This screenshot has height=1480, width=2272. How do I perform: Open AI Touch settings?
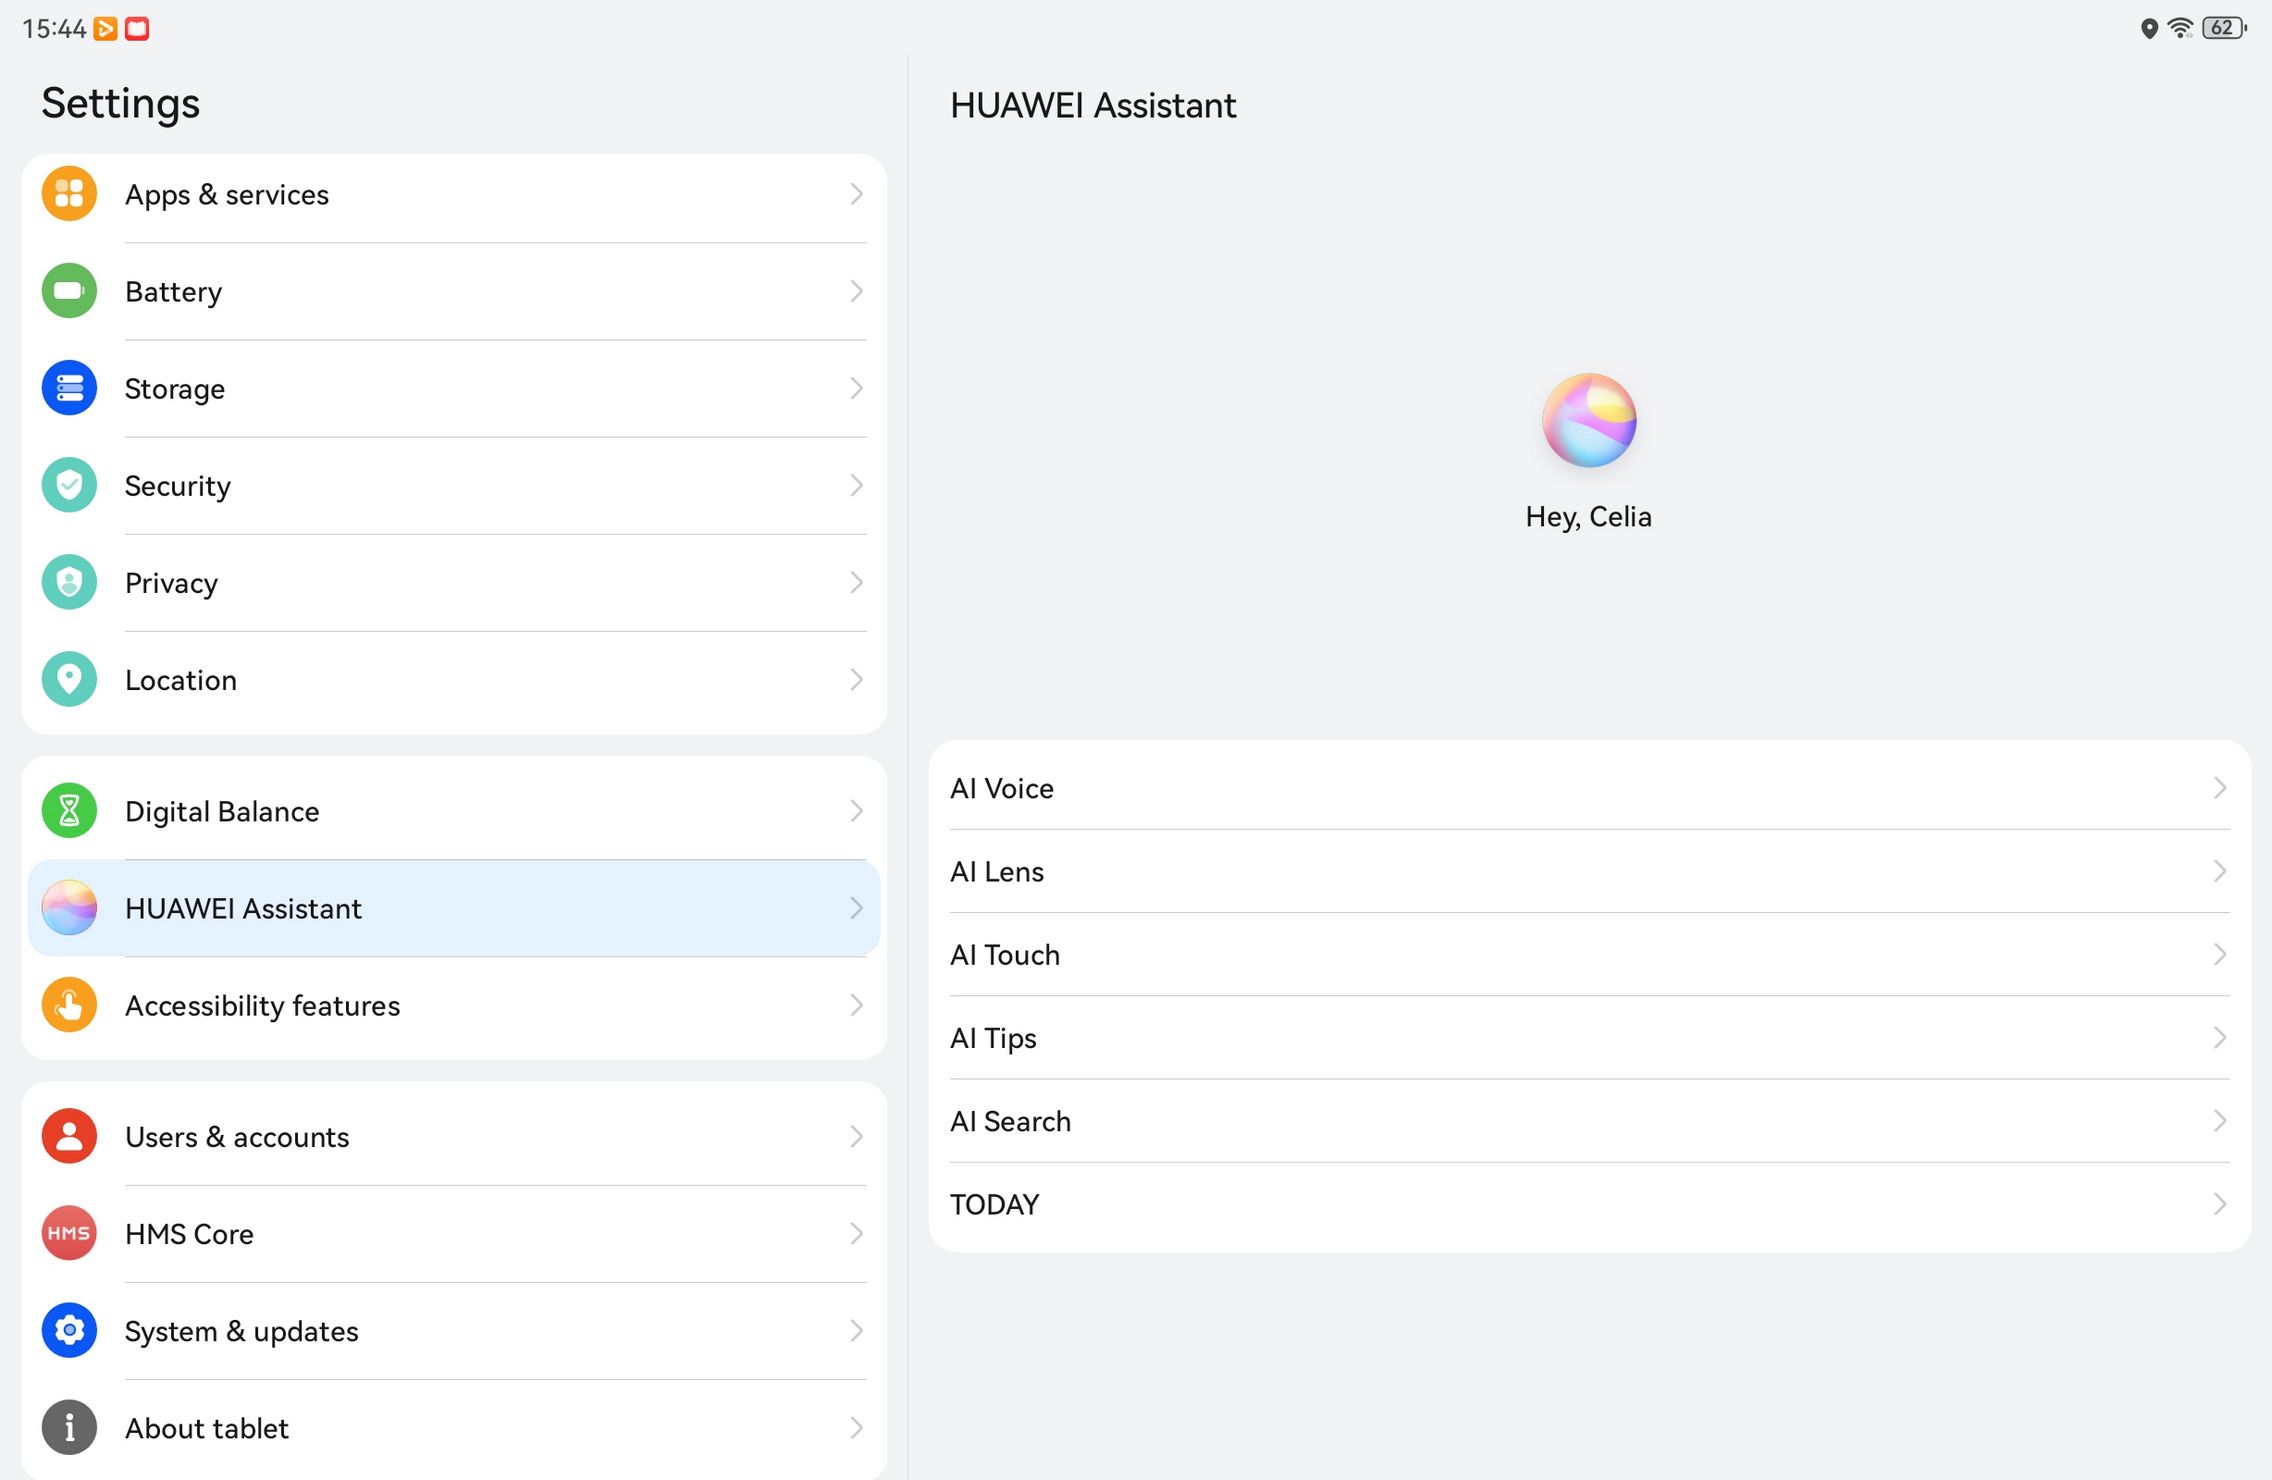[1589, 954]
